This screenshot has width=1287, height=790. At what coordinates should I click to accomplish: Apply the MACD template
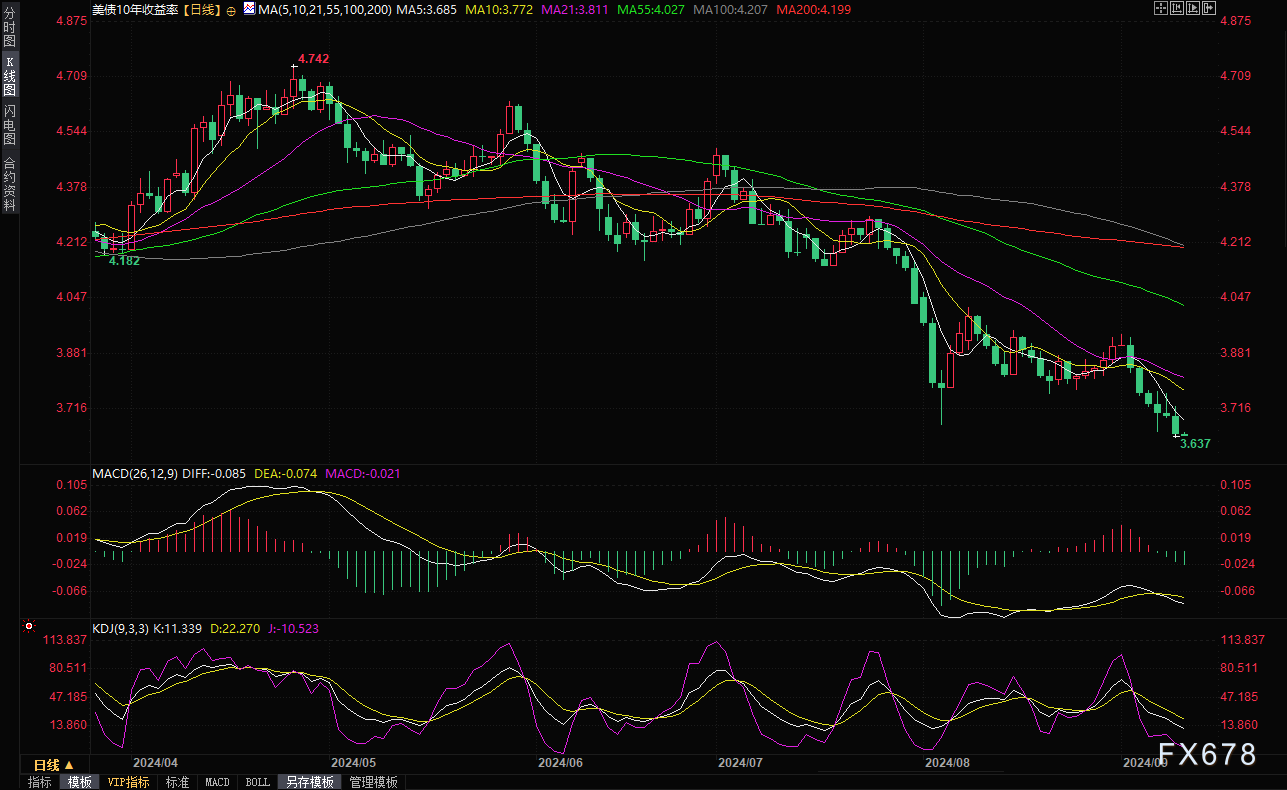pyautogui.click(x=217, y=782)
